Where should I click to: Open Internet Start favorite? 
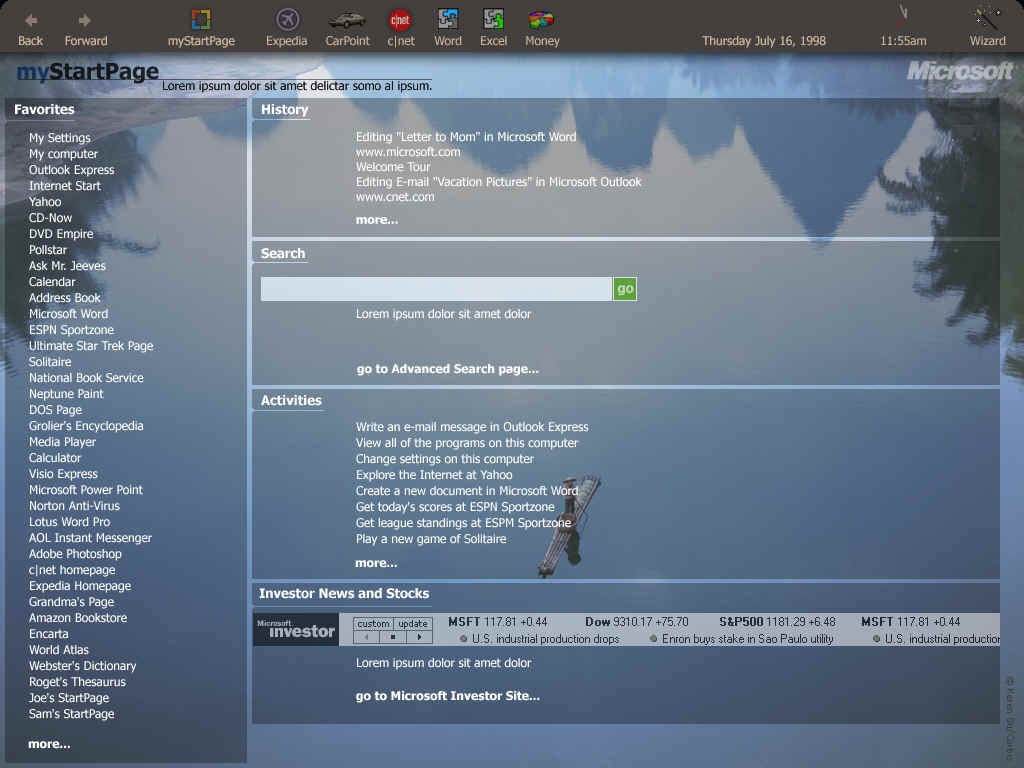(x=65, y=186)
